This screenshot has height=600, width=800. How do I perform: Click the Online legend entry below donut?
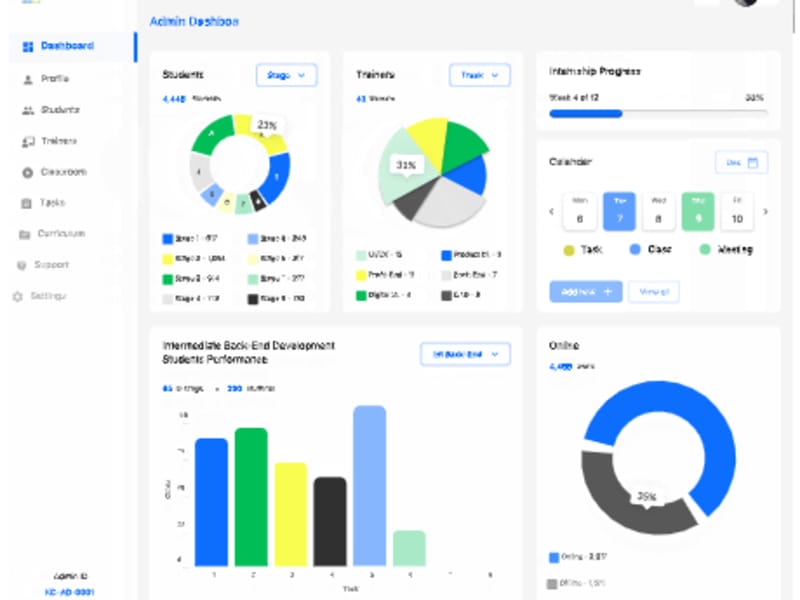578,557
